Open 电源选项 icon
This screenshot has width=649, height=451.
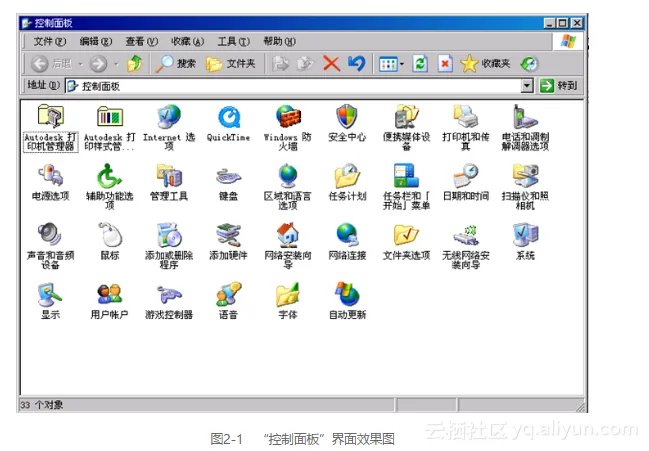click(50, 175)
